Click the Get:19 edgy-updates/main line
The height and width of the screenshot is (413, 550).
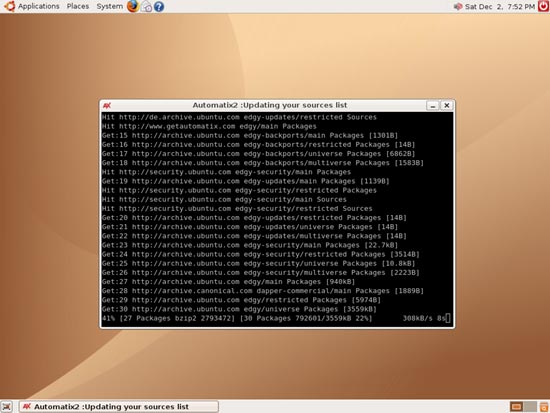pyautogui.click(x=246, y=181)
